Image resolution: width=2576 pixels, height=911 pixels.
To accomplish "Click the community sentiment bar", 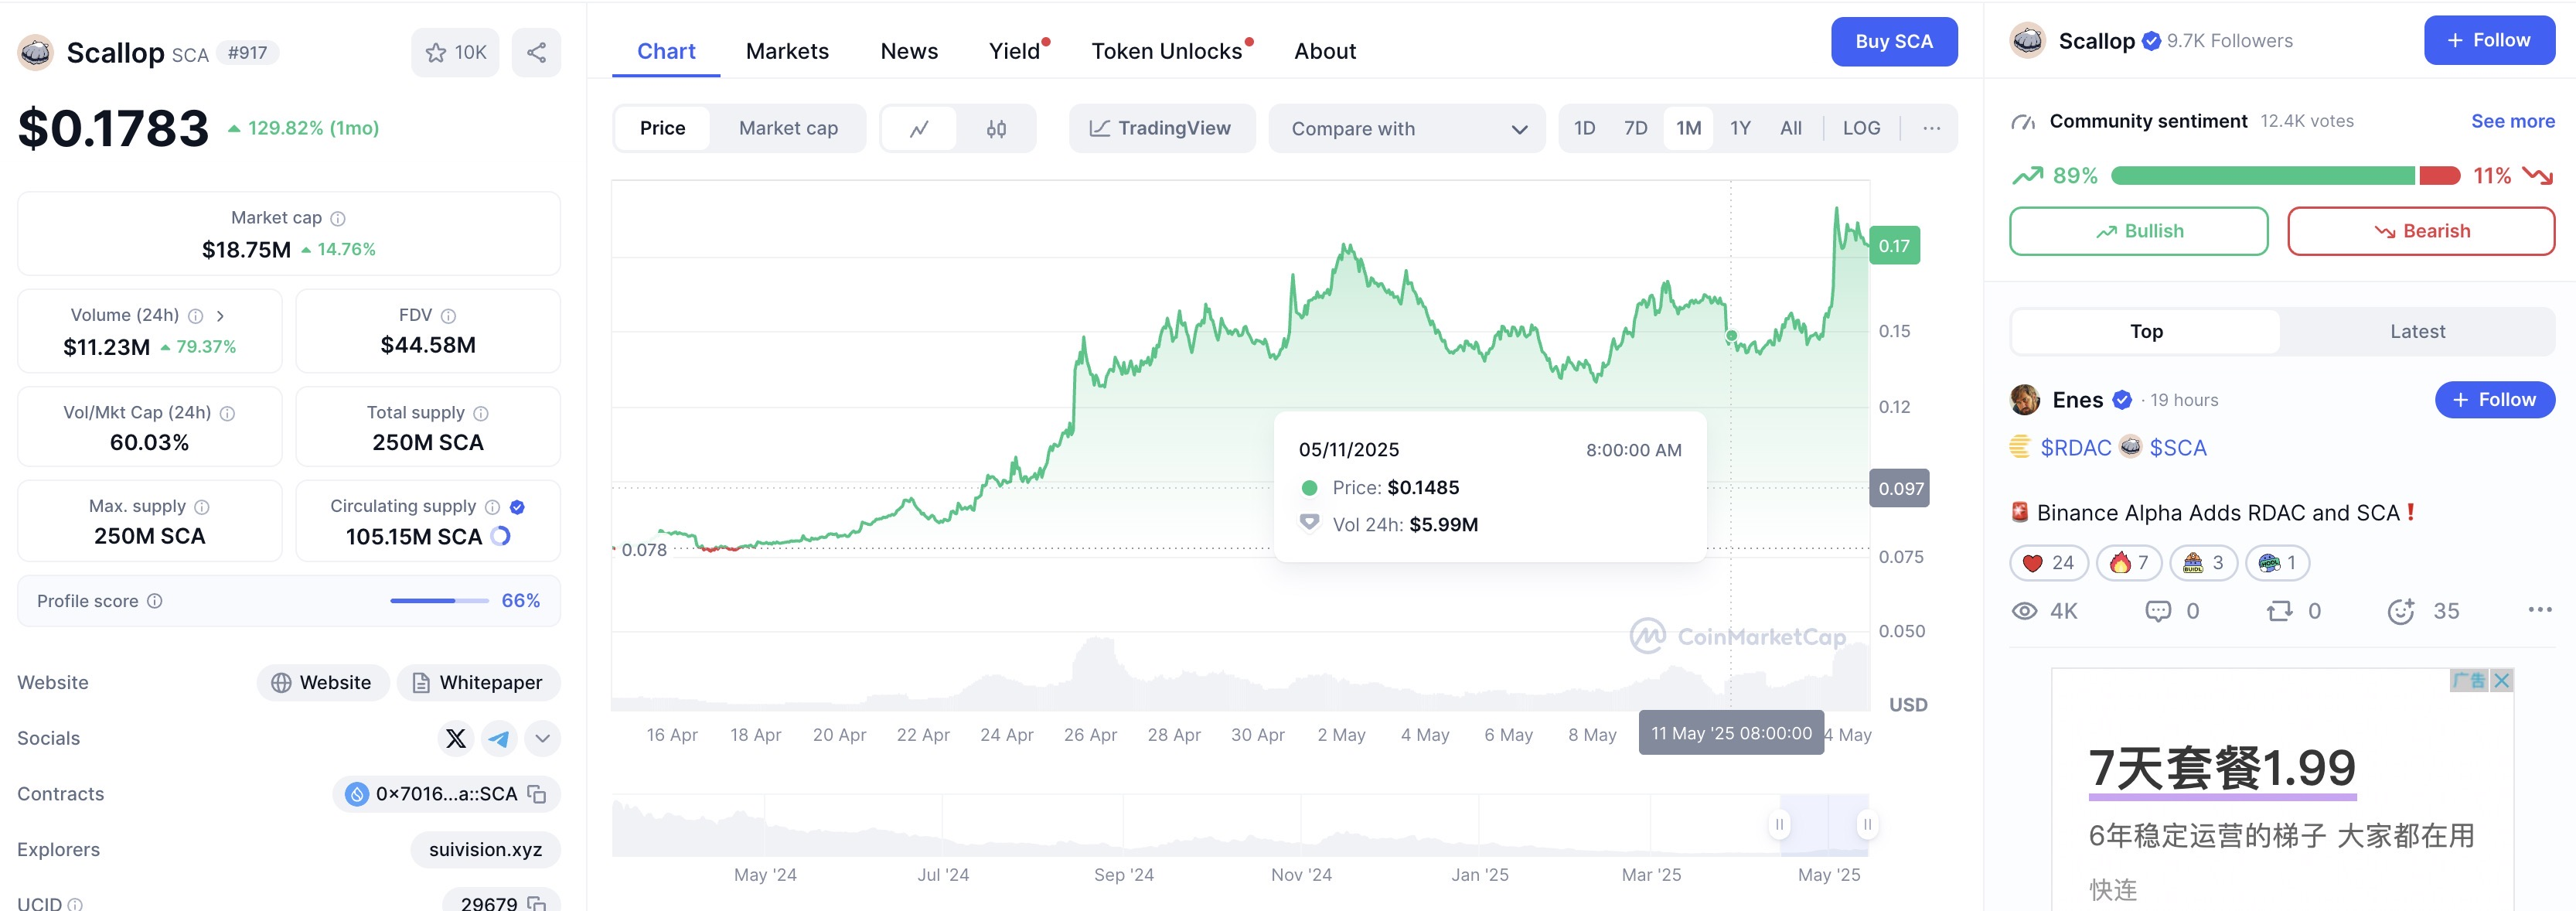I will pyautogui.click(x=2285, y=176).
